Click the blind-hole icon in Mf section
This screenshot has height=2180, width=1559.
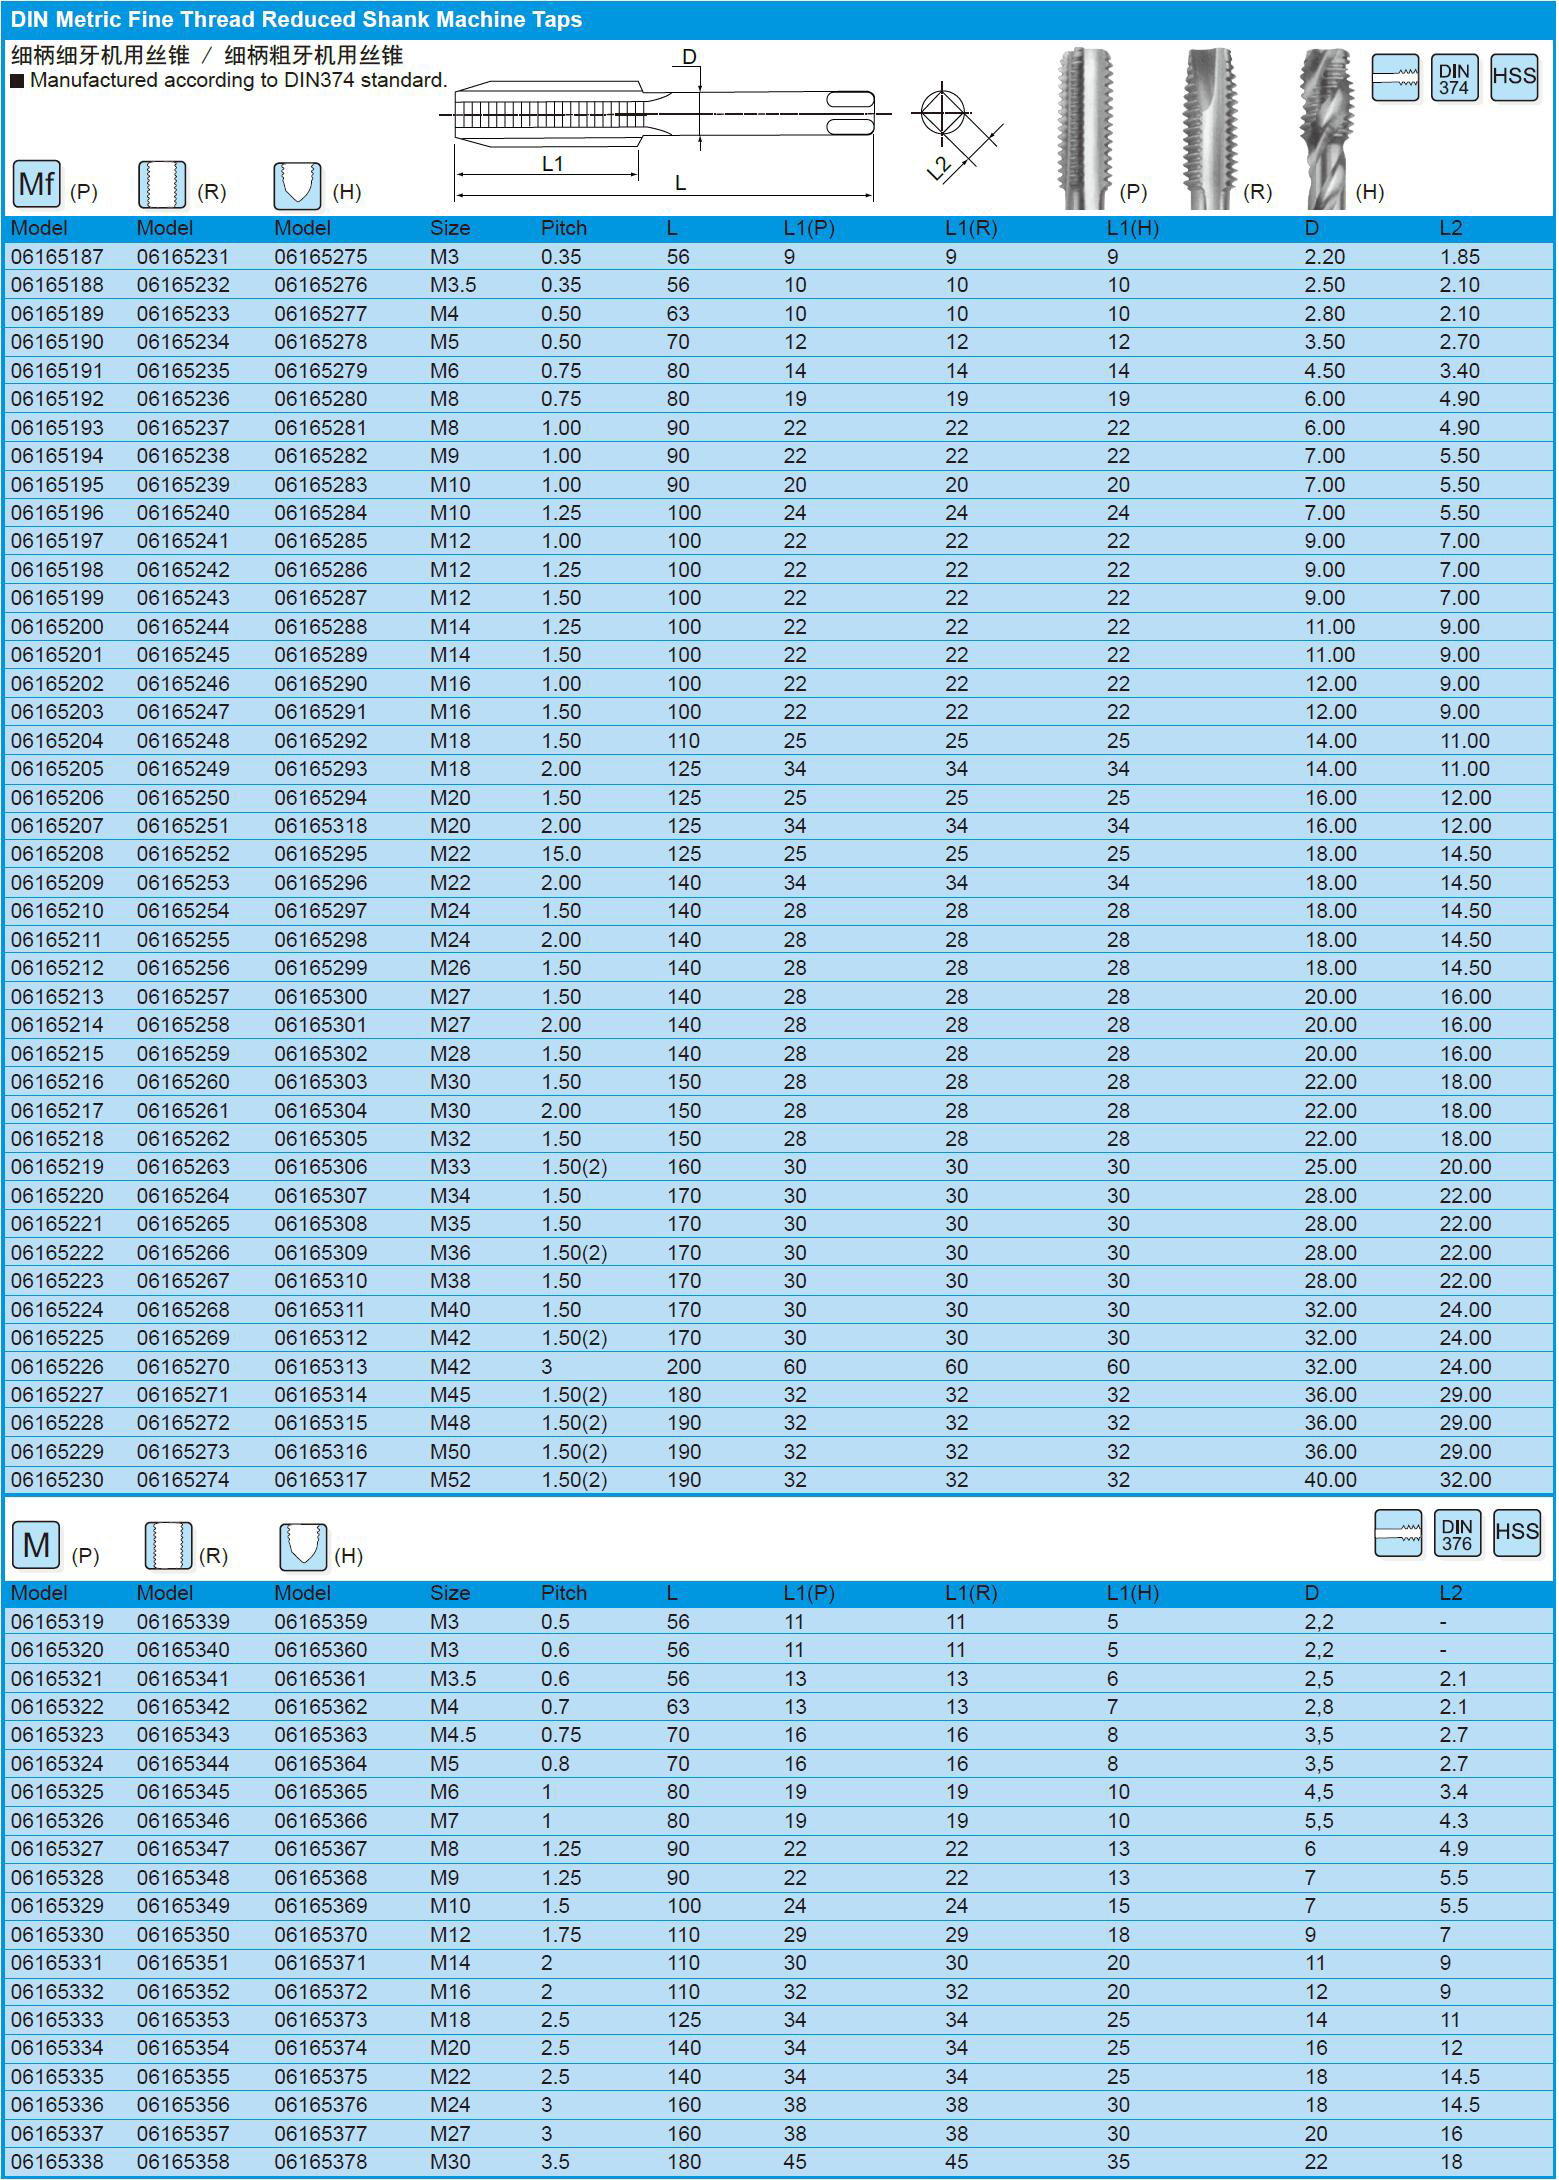click(x=297, y=185)
